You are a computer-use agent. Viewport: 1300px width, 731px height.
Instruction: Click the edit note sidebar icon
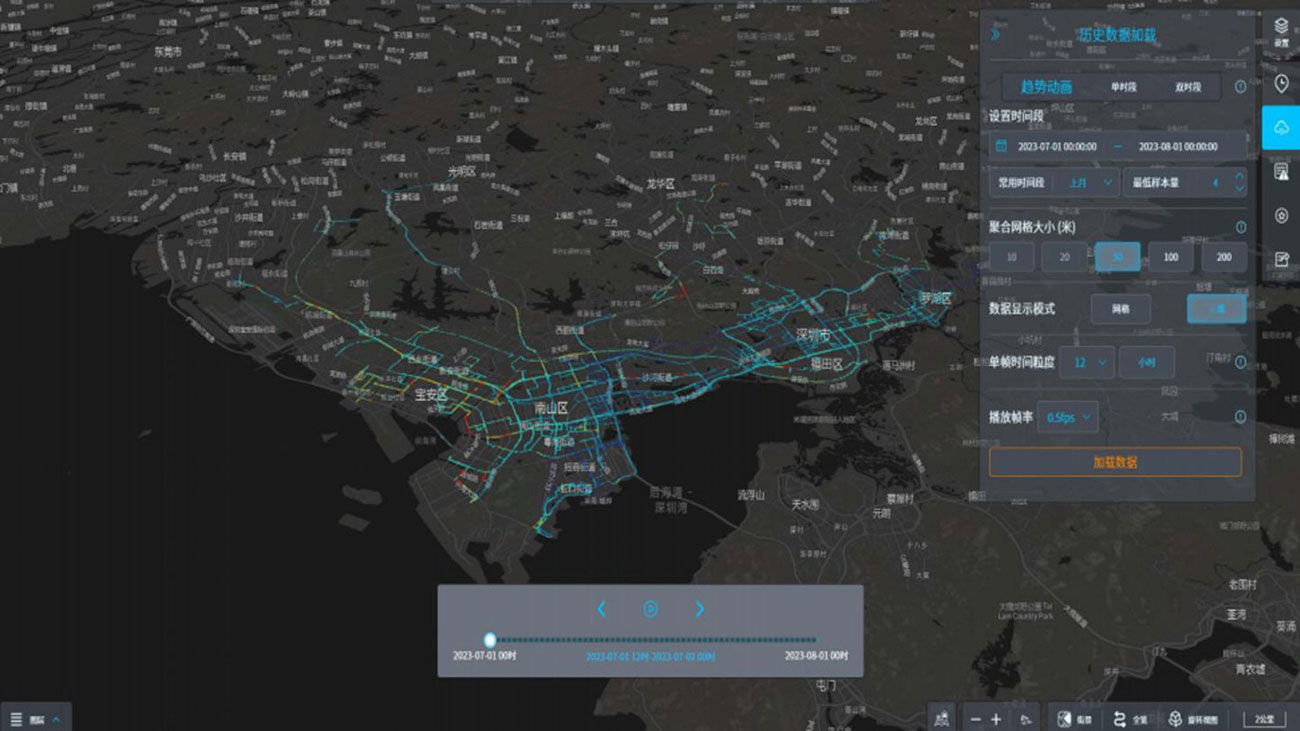click(1281, 260)
